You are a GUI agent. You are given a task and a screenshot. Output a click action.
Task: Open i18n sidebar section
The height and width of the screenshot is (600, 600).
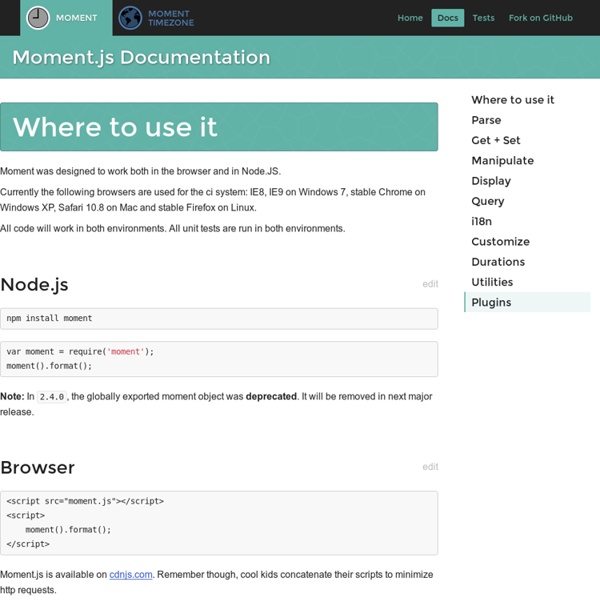click(x=481, y=222)
